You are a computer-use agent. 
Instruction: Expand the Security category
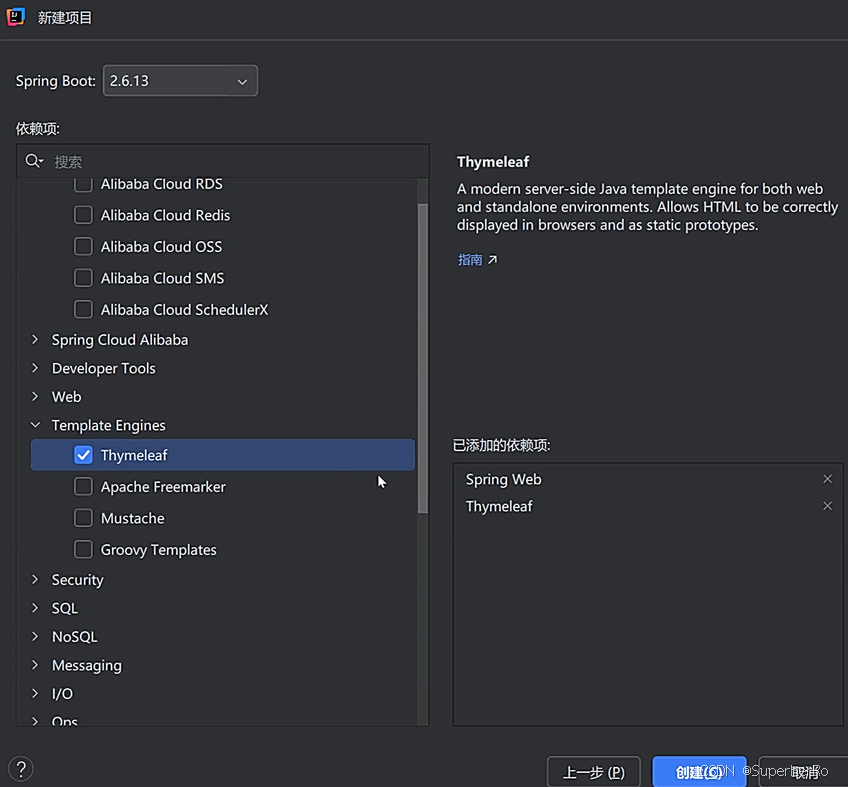point(35,579)
